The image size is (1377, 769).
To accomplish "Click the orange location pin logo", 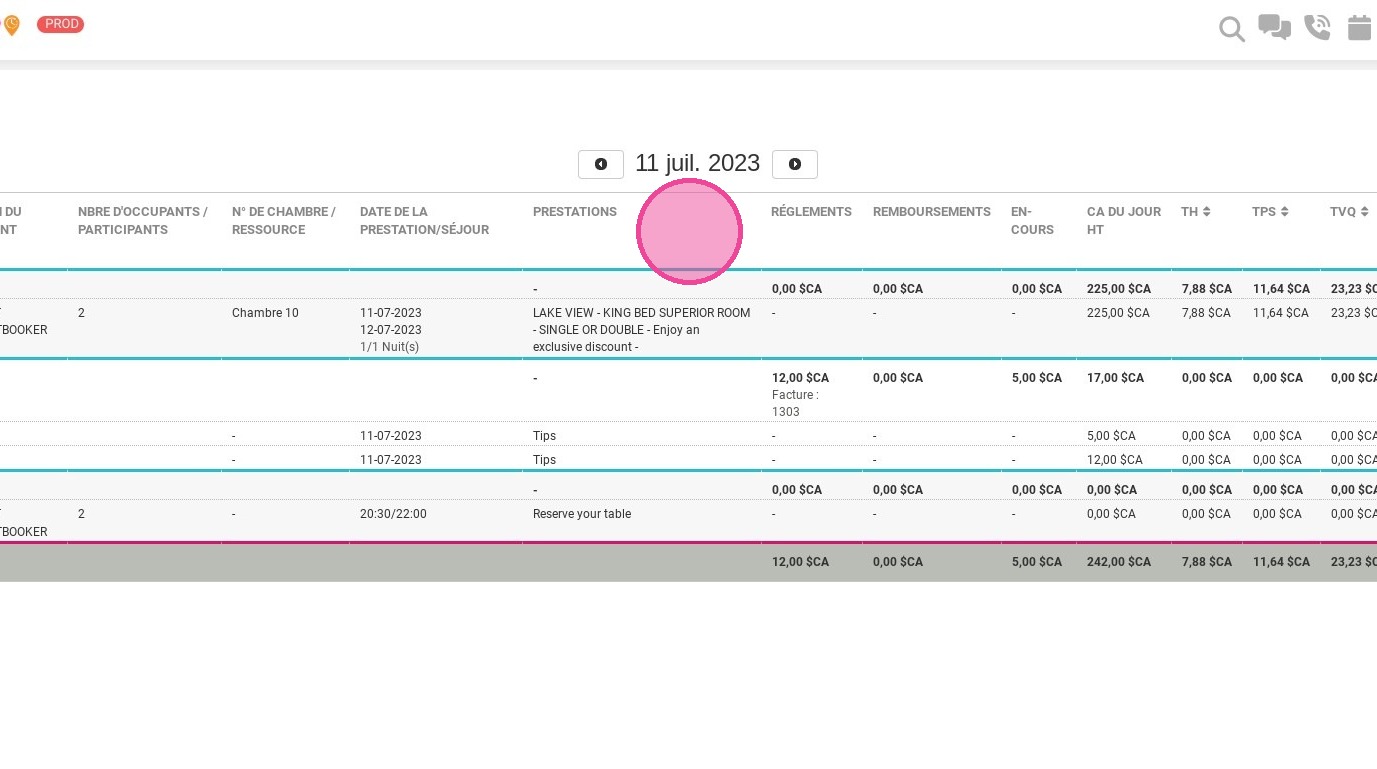I will point(11,25).
